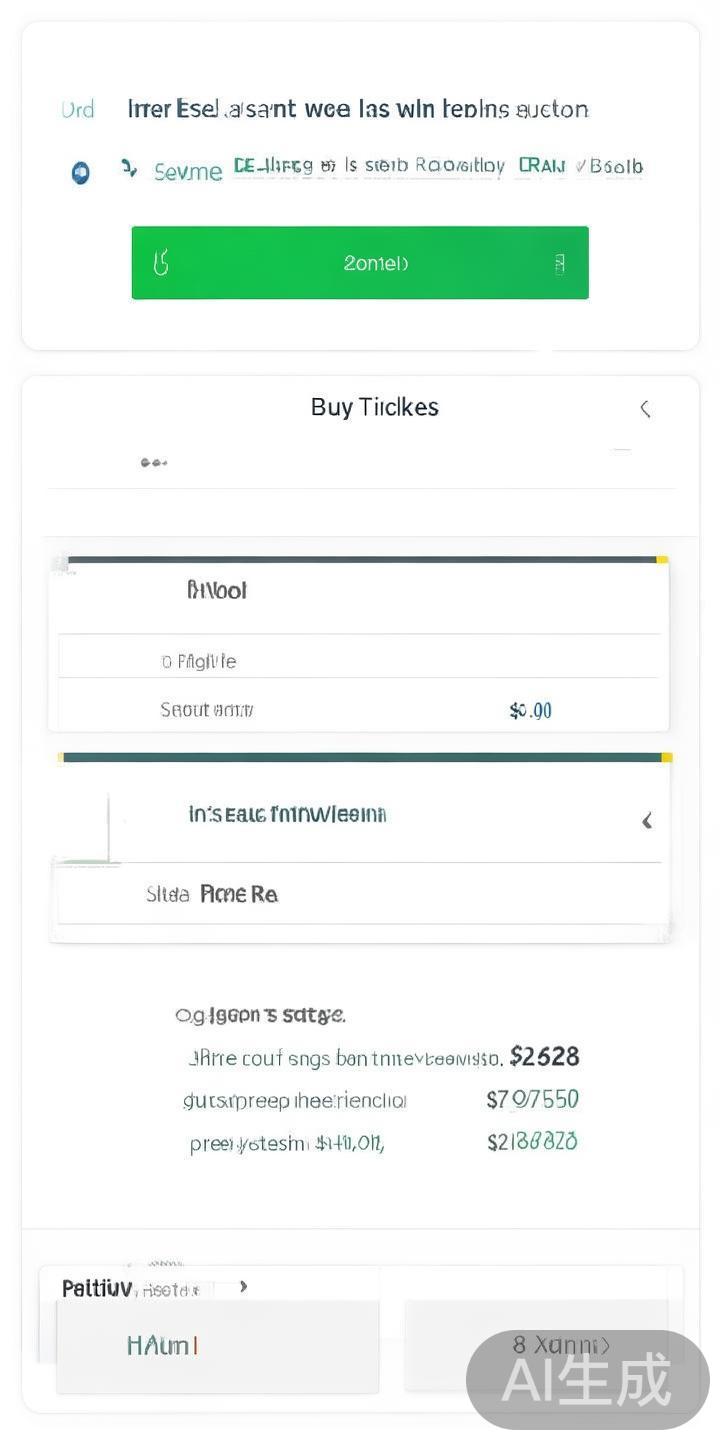The height and width of the screenshot is (1440, 720).
Task: Select the CRAN link in top row
Action: click(541, 166)
